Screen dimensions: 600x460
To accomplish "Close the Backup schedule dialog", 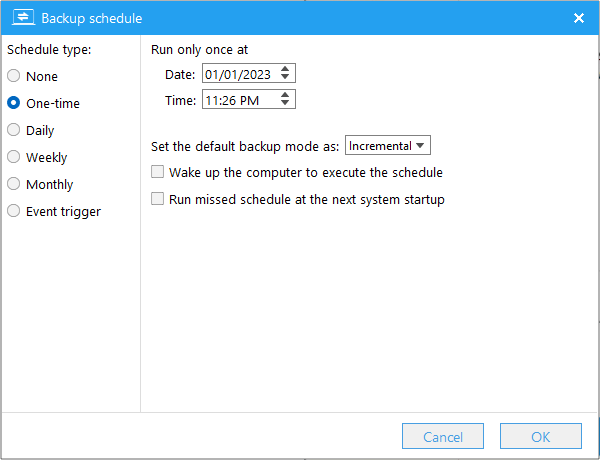I will (x=578, y=18).
